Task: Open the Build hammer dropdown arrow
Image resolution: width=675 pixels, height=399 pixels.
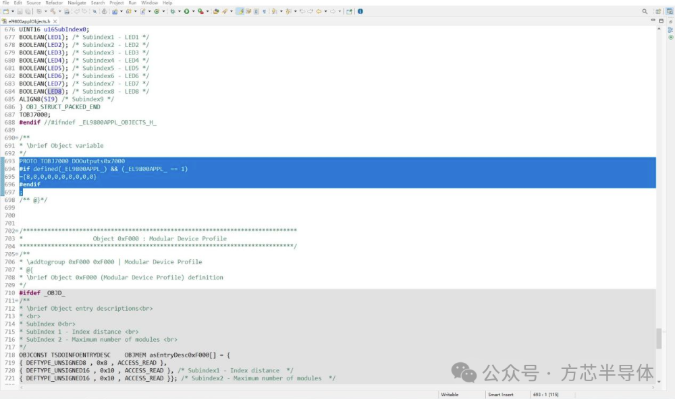Action: (x=59, y=11)
